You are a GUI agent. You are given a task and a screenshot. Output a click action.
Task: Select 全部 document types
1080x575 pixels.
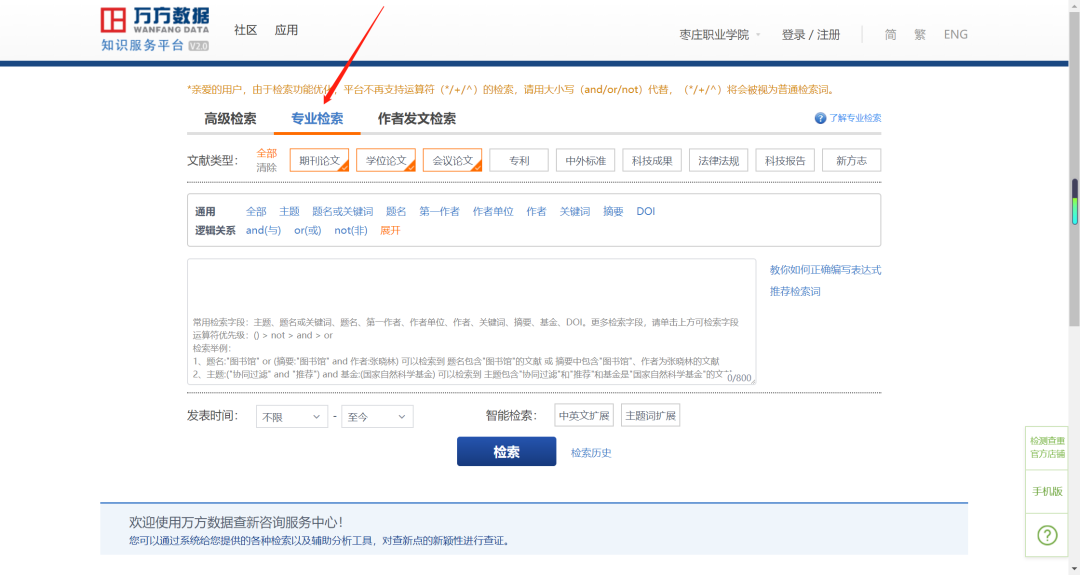point(267,153)
